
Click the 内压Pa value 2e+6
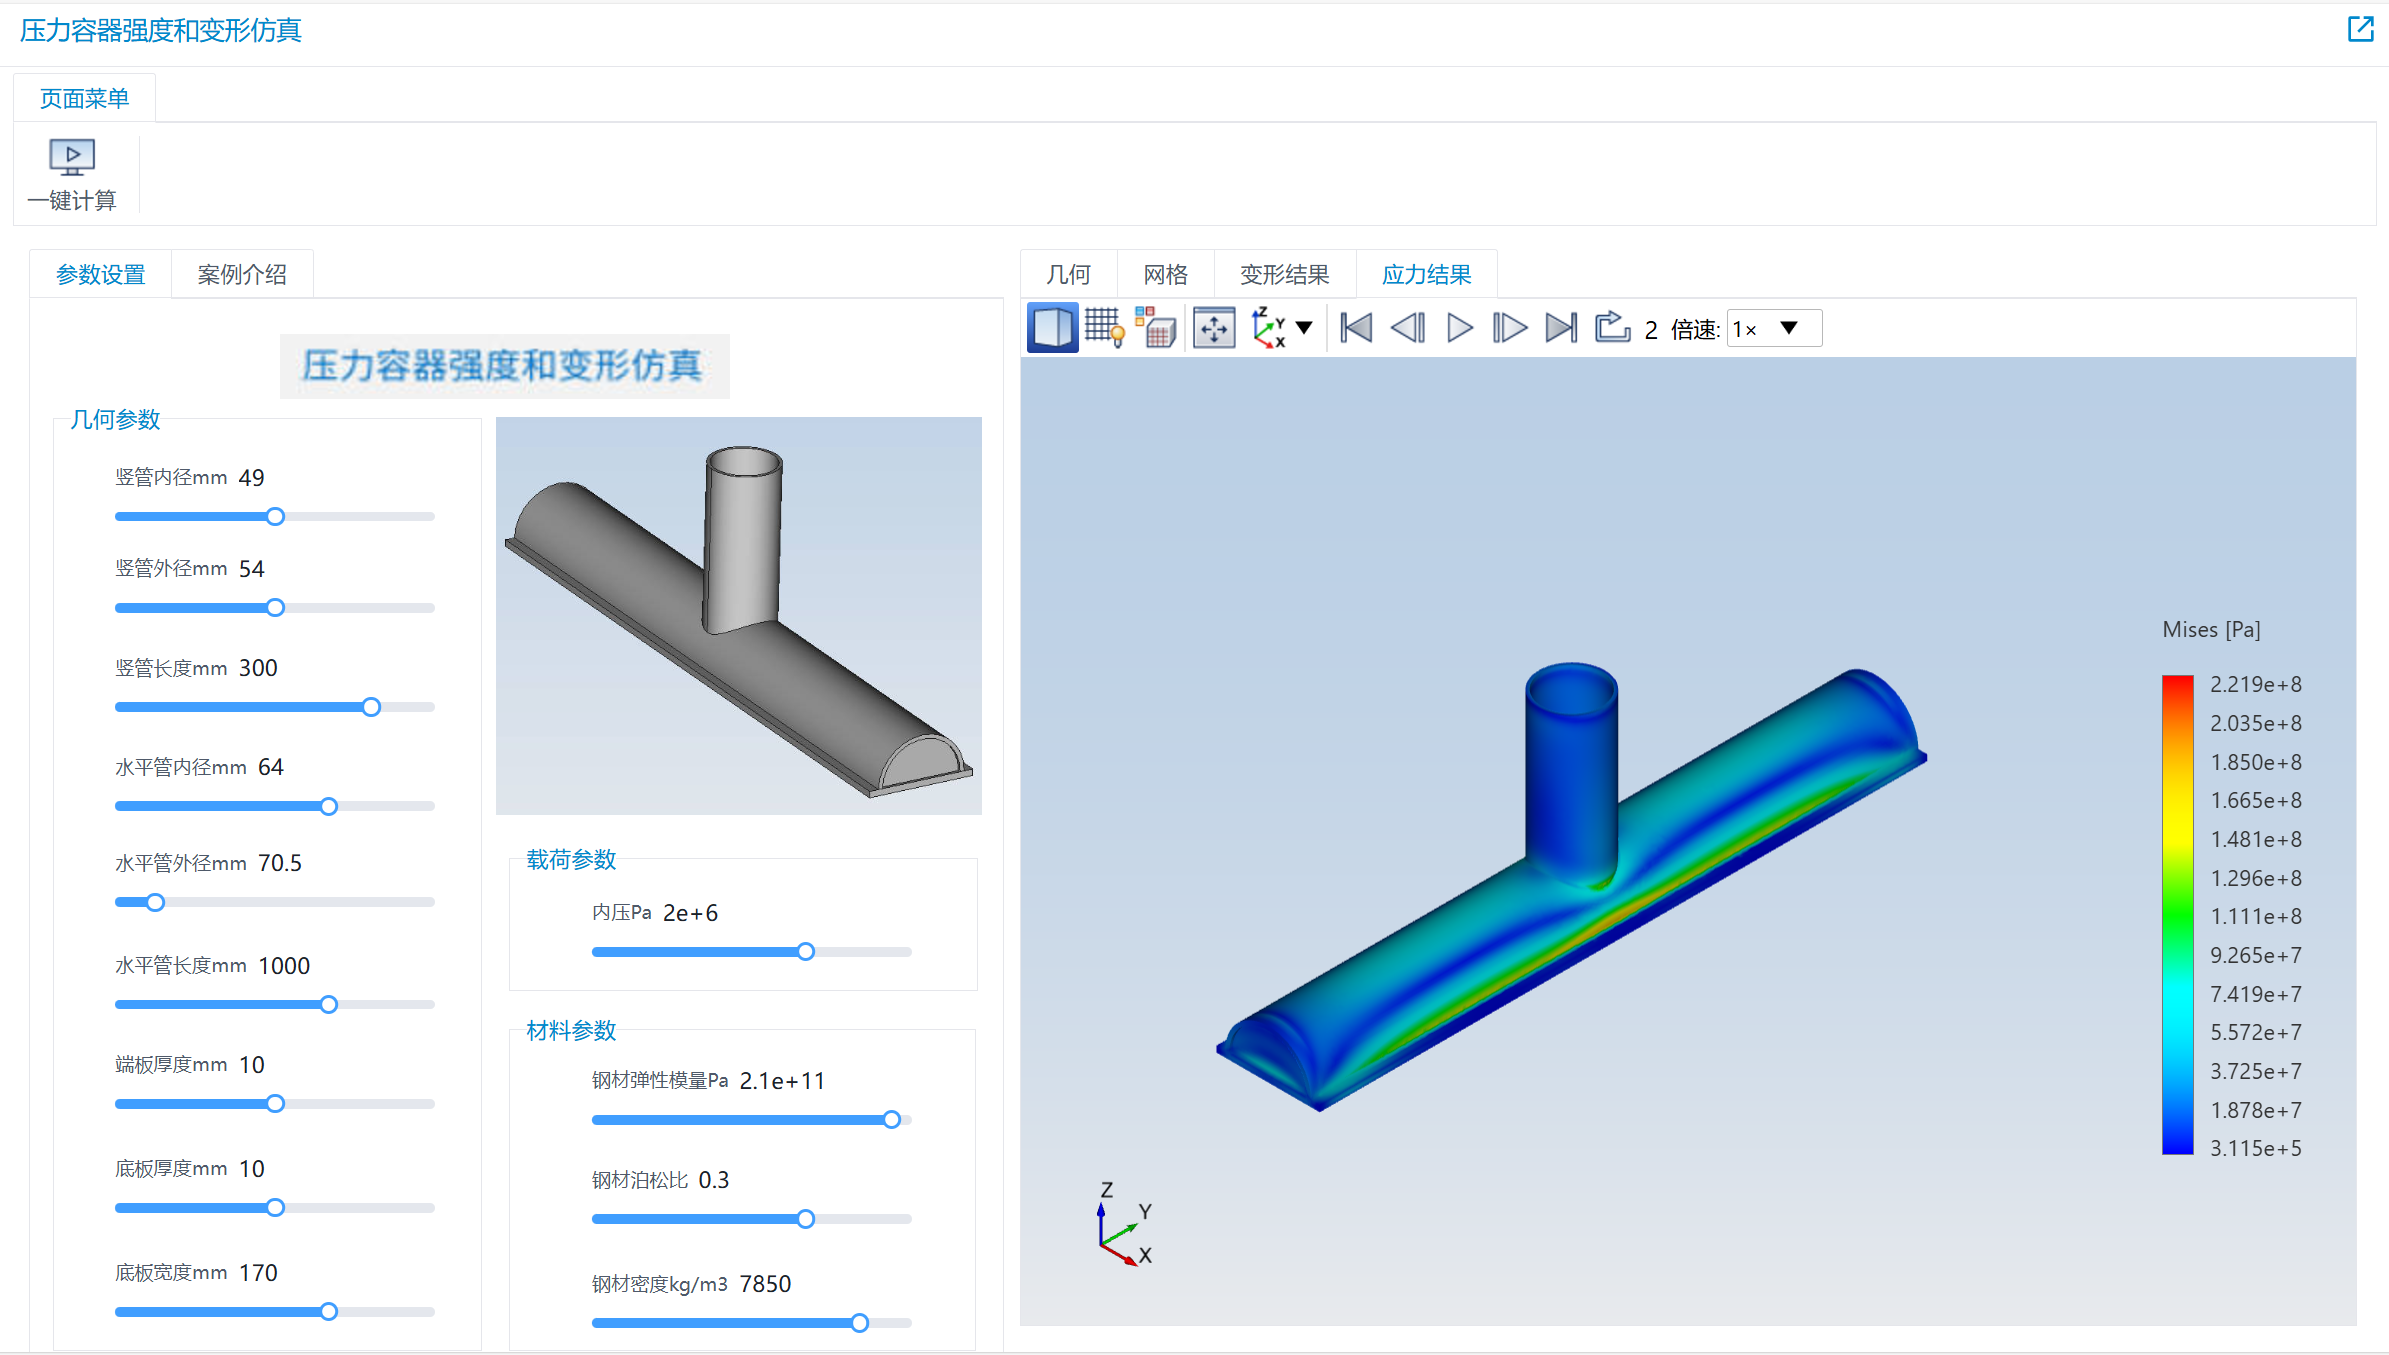(x=690, y=913)
